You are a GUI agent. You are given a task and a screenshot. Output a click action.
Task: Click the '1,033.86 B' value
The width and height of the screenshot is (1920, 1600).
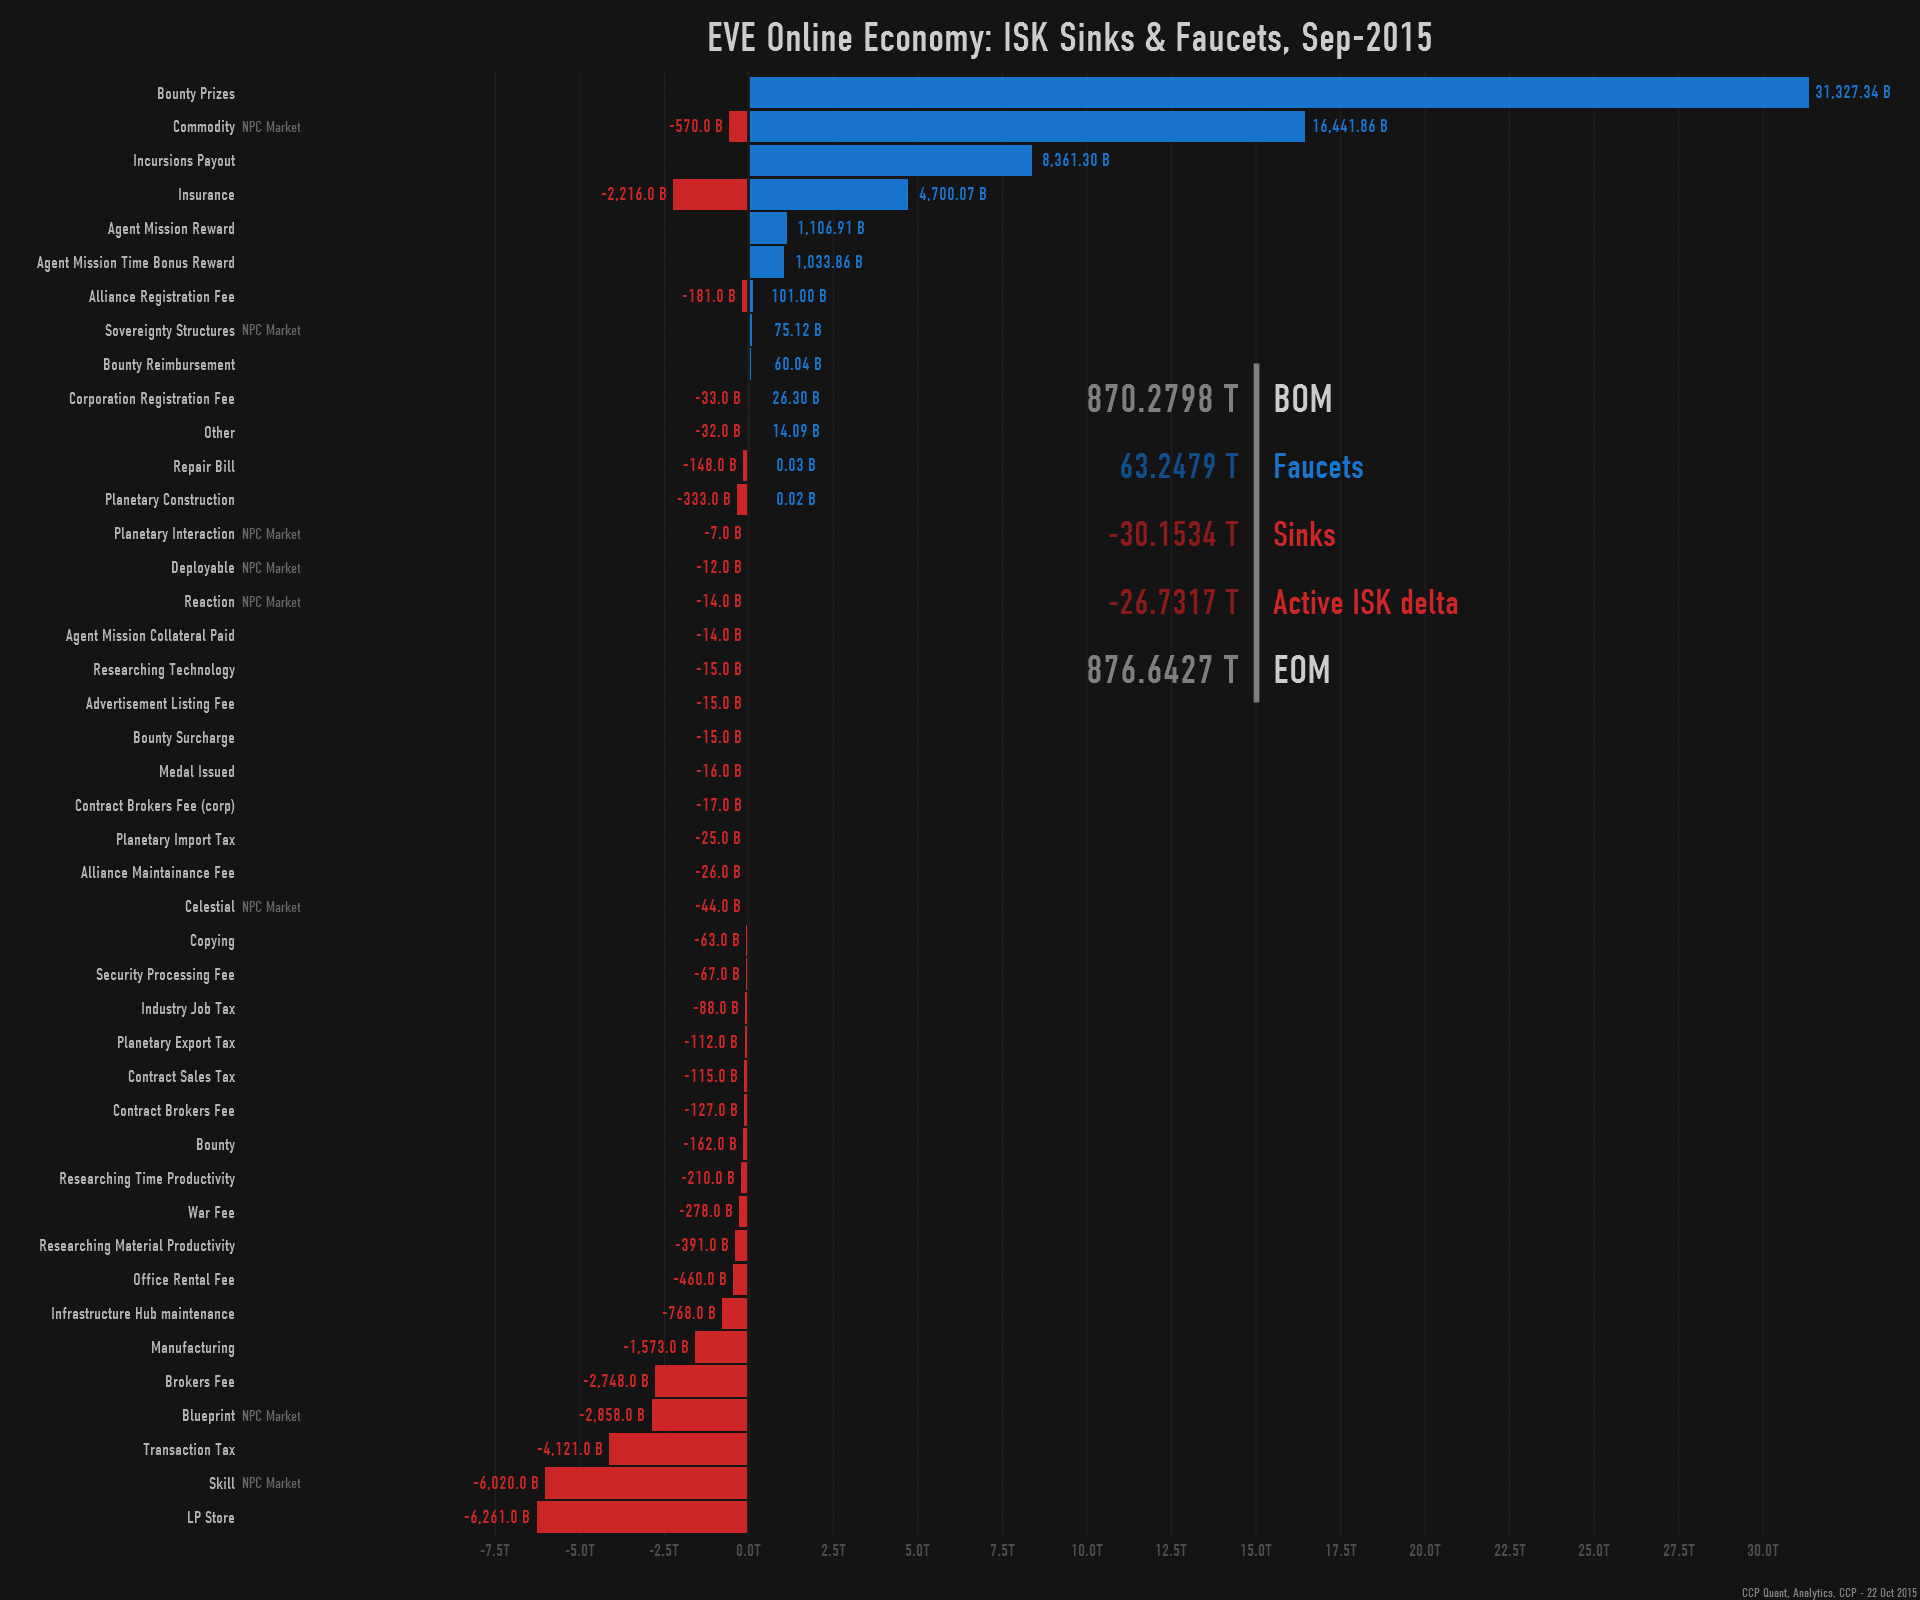pos(828,262)
